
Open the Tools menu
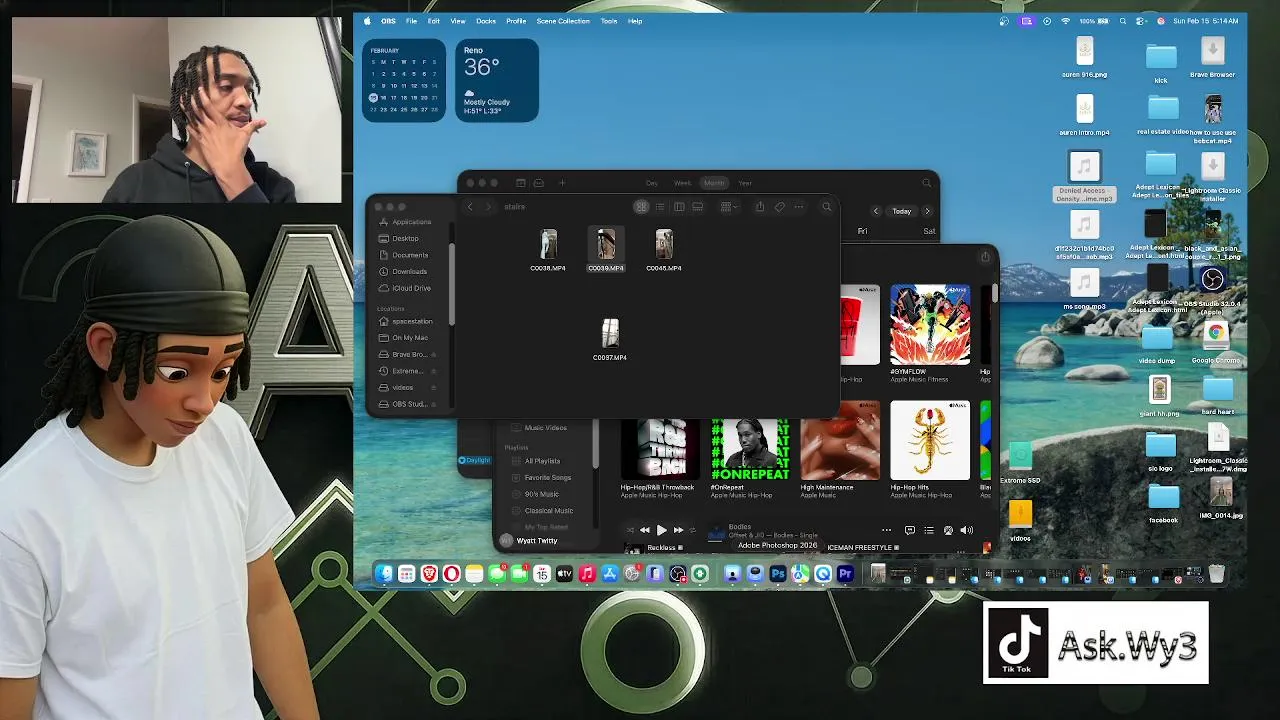pyautogui.click(x=609, y=21)
